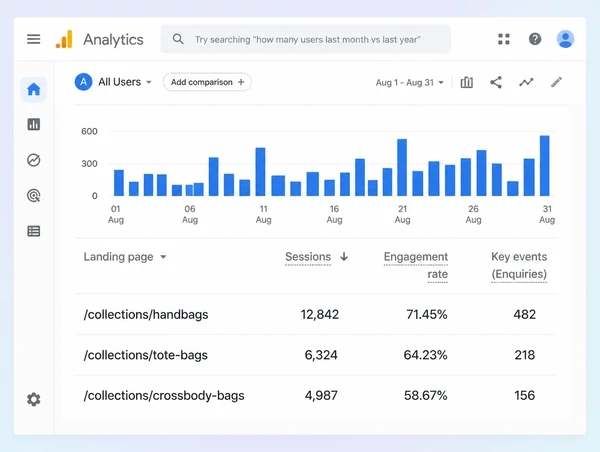The image size is (600, 452).
Task: Go to Home in the sidebar
Action: click(34, 89)
